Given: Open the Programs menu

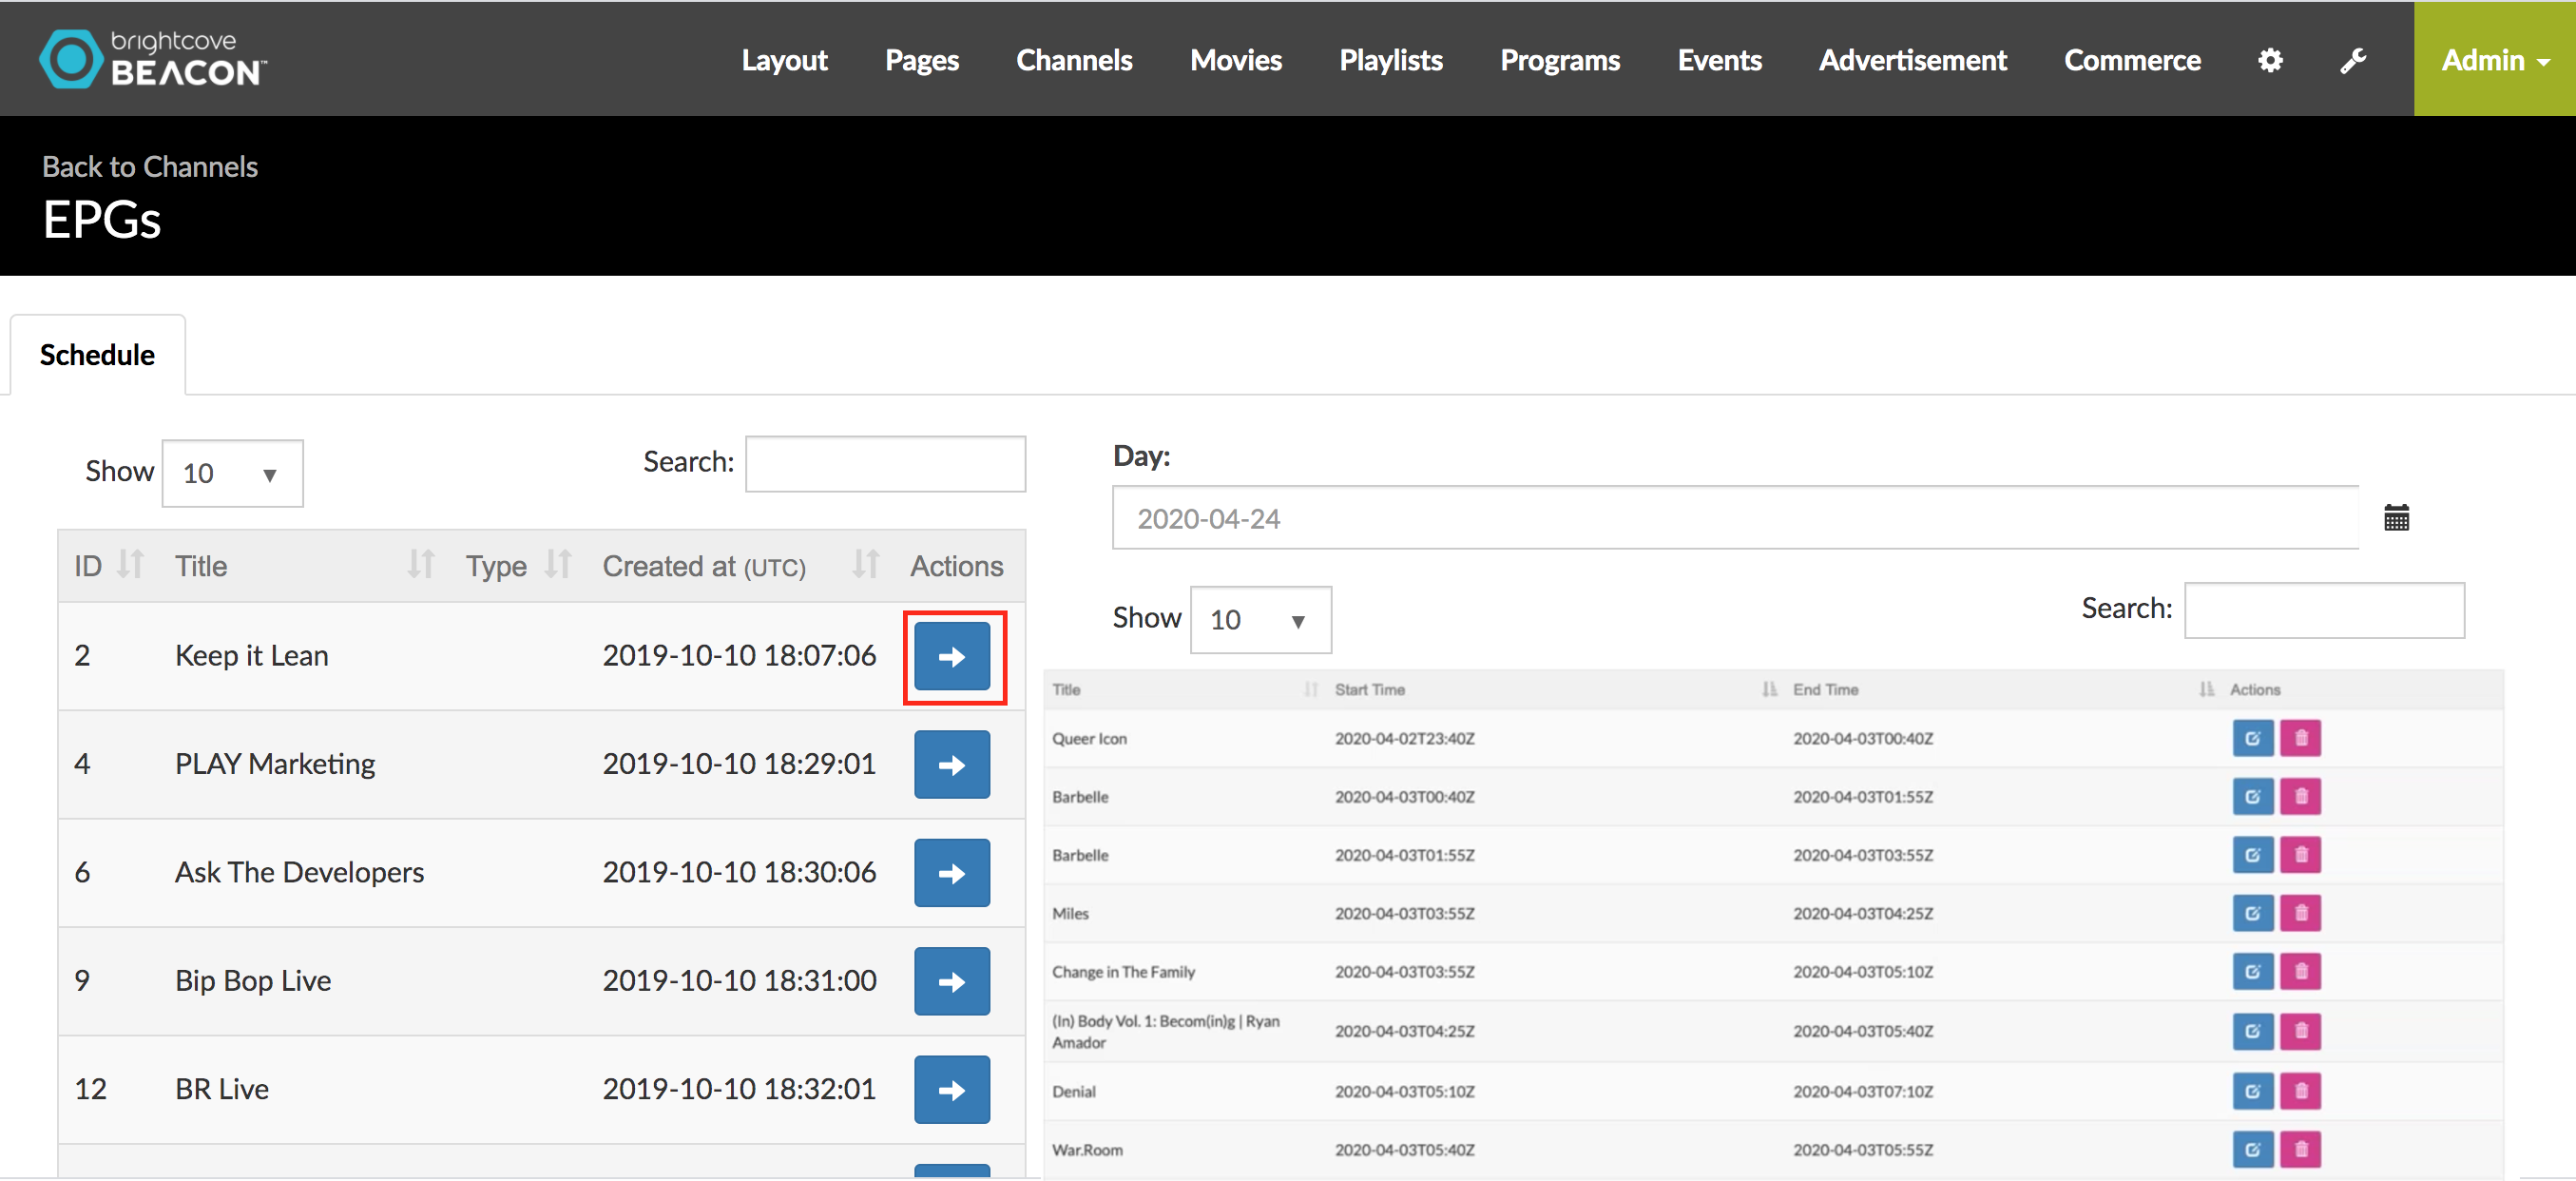Looking at the screenshot, I should (1559, 60).
